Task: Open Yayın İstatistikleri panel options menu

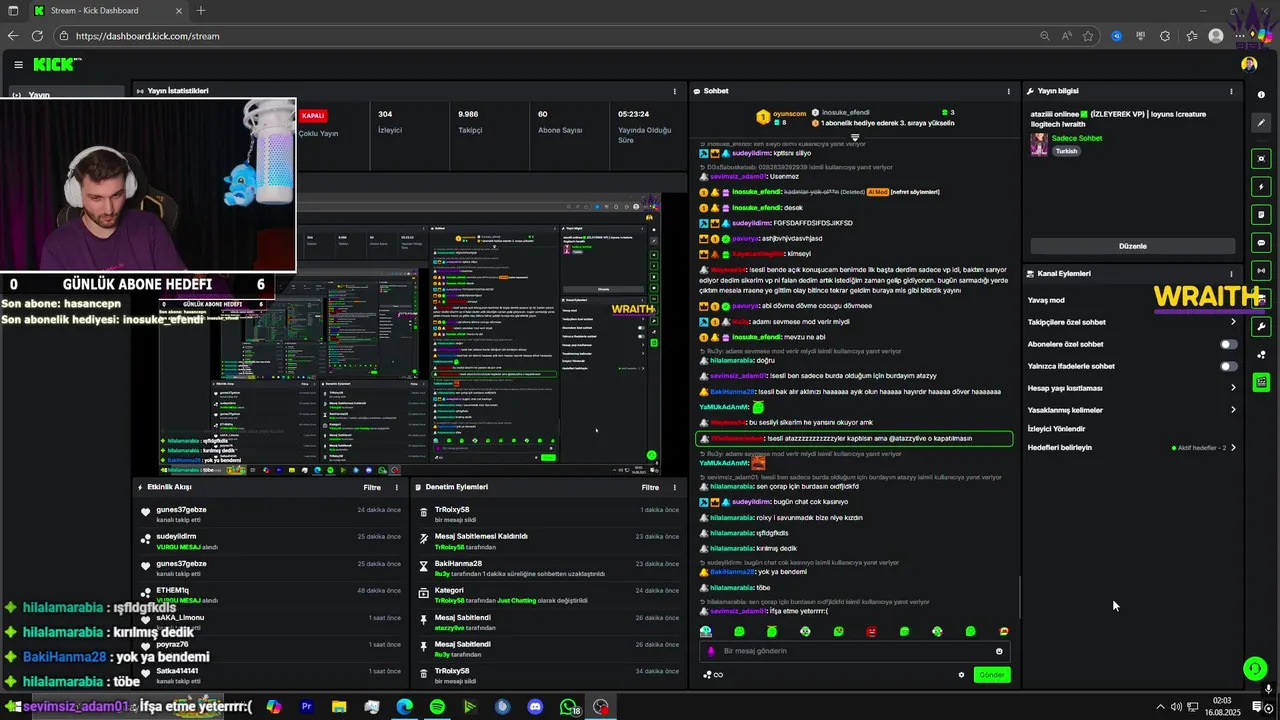Action: coord(675,91)
